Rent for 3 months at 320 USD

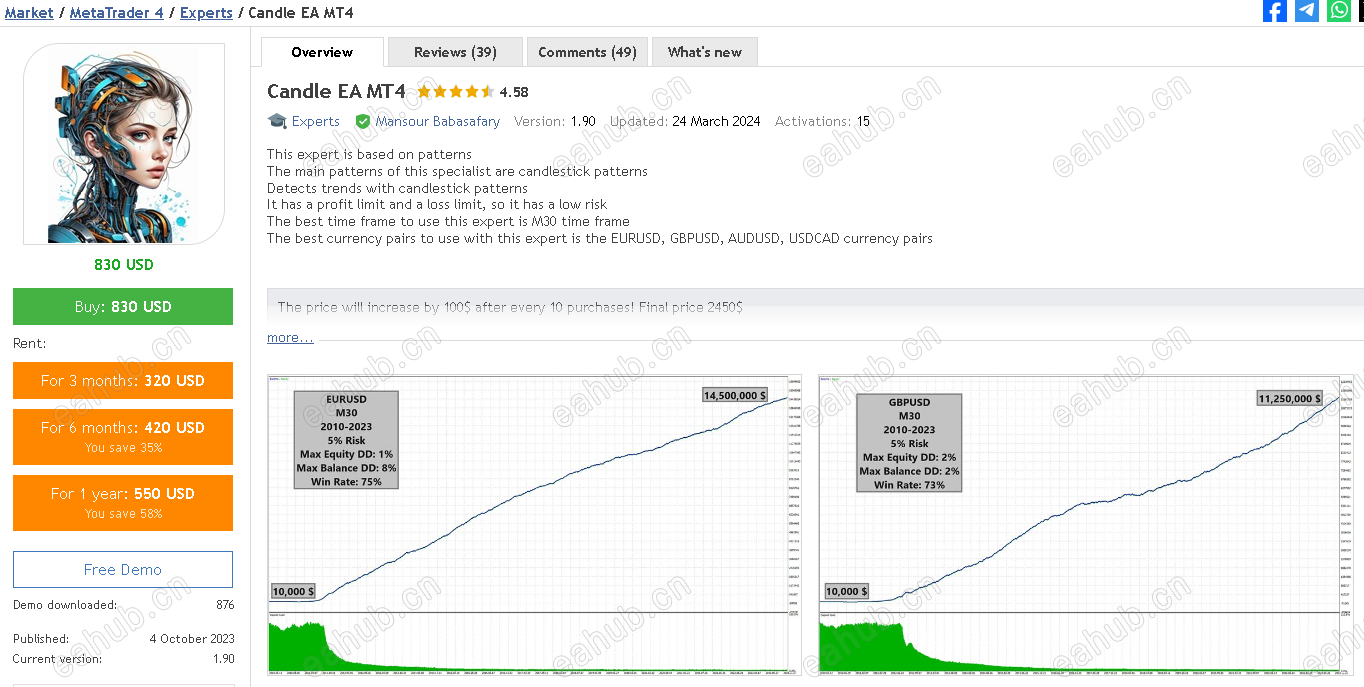(x=123, y=380)
